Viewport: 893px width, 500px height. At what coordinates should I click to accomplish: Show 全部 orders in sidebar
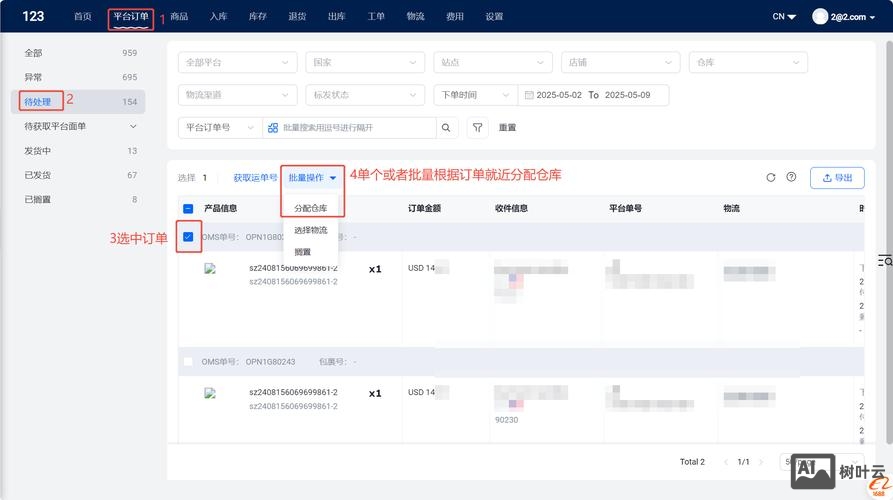click(78, 53)
